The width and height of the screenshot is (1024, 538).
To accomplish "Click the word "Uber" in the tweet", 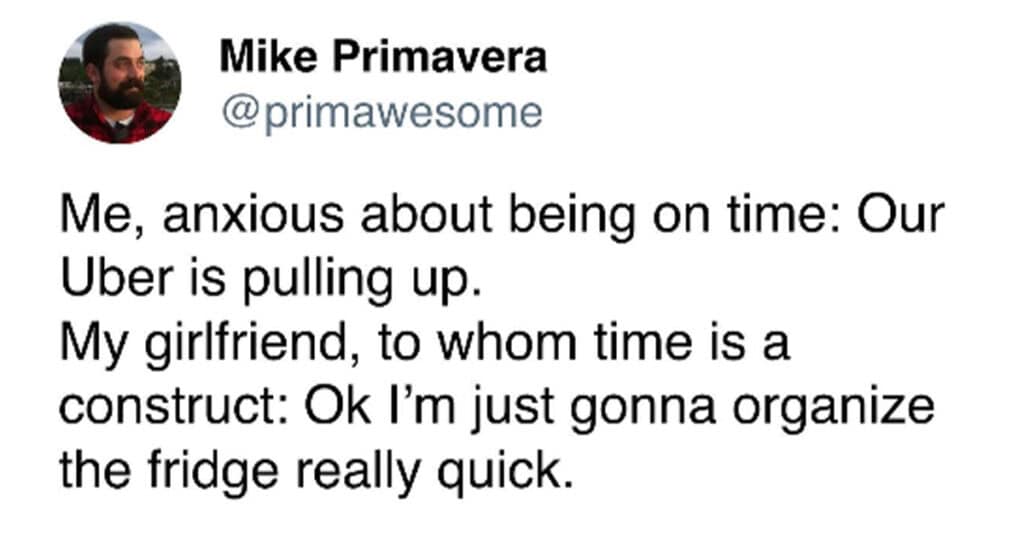I will pos(119,277).
